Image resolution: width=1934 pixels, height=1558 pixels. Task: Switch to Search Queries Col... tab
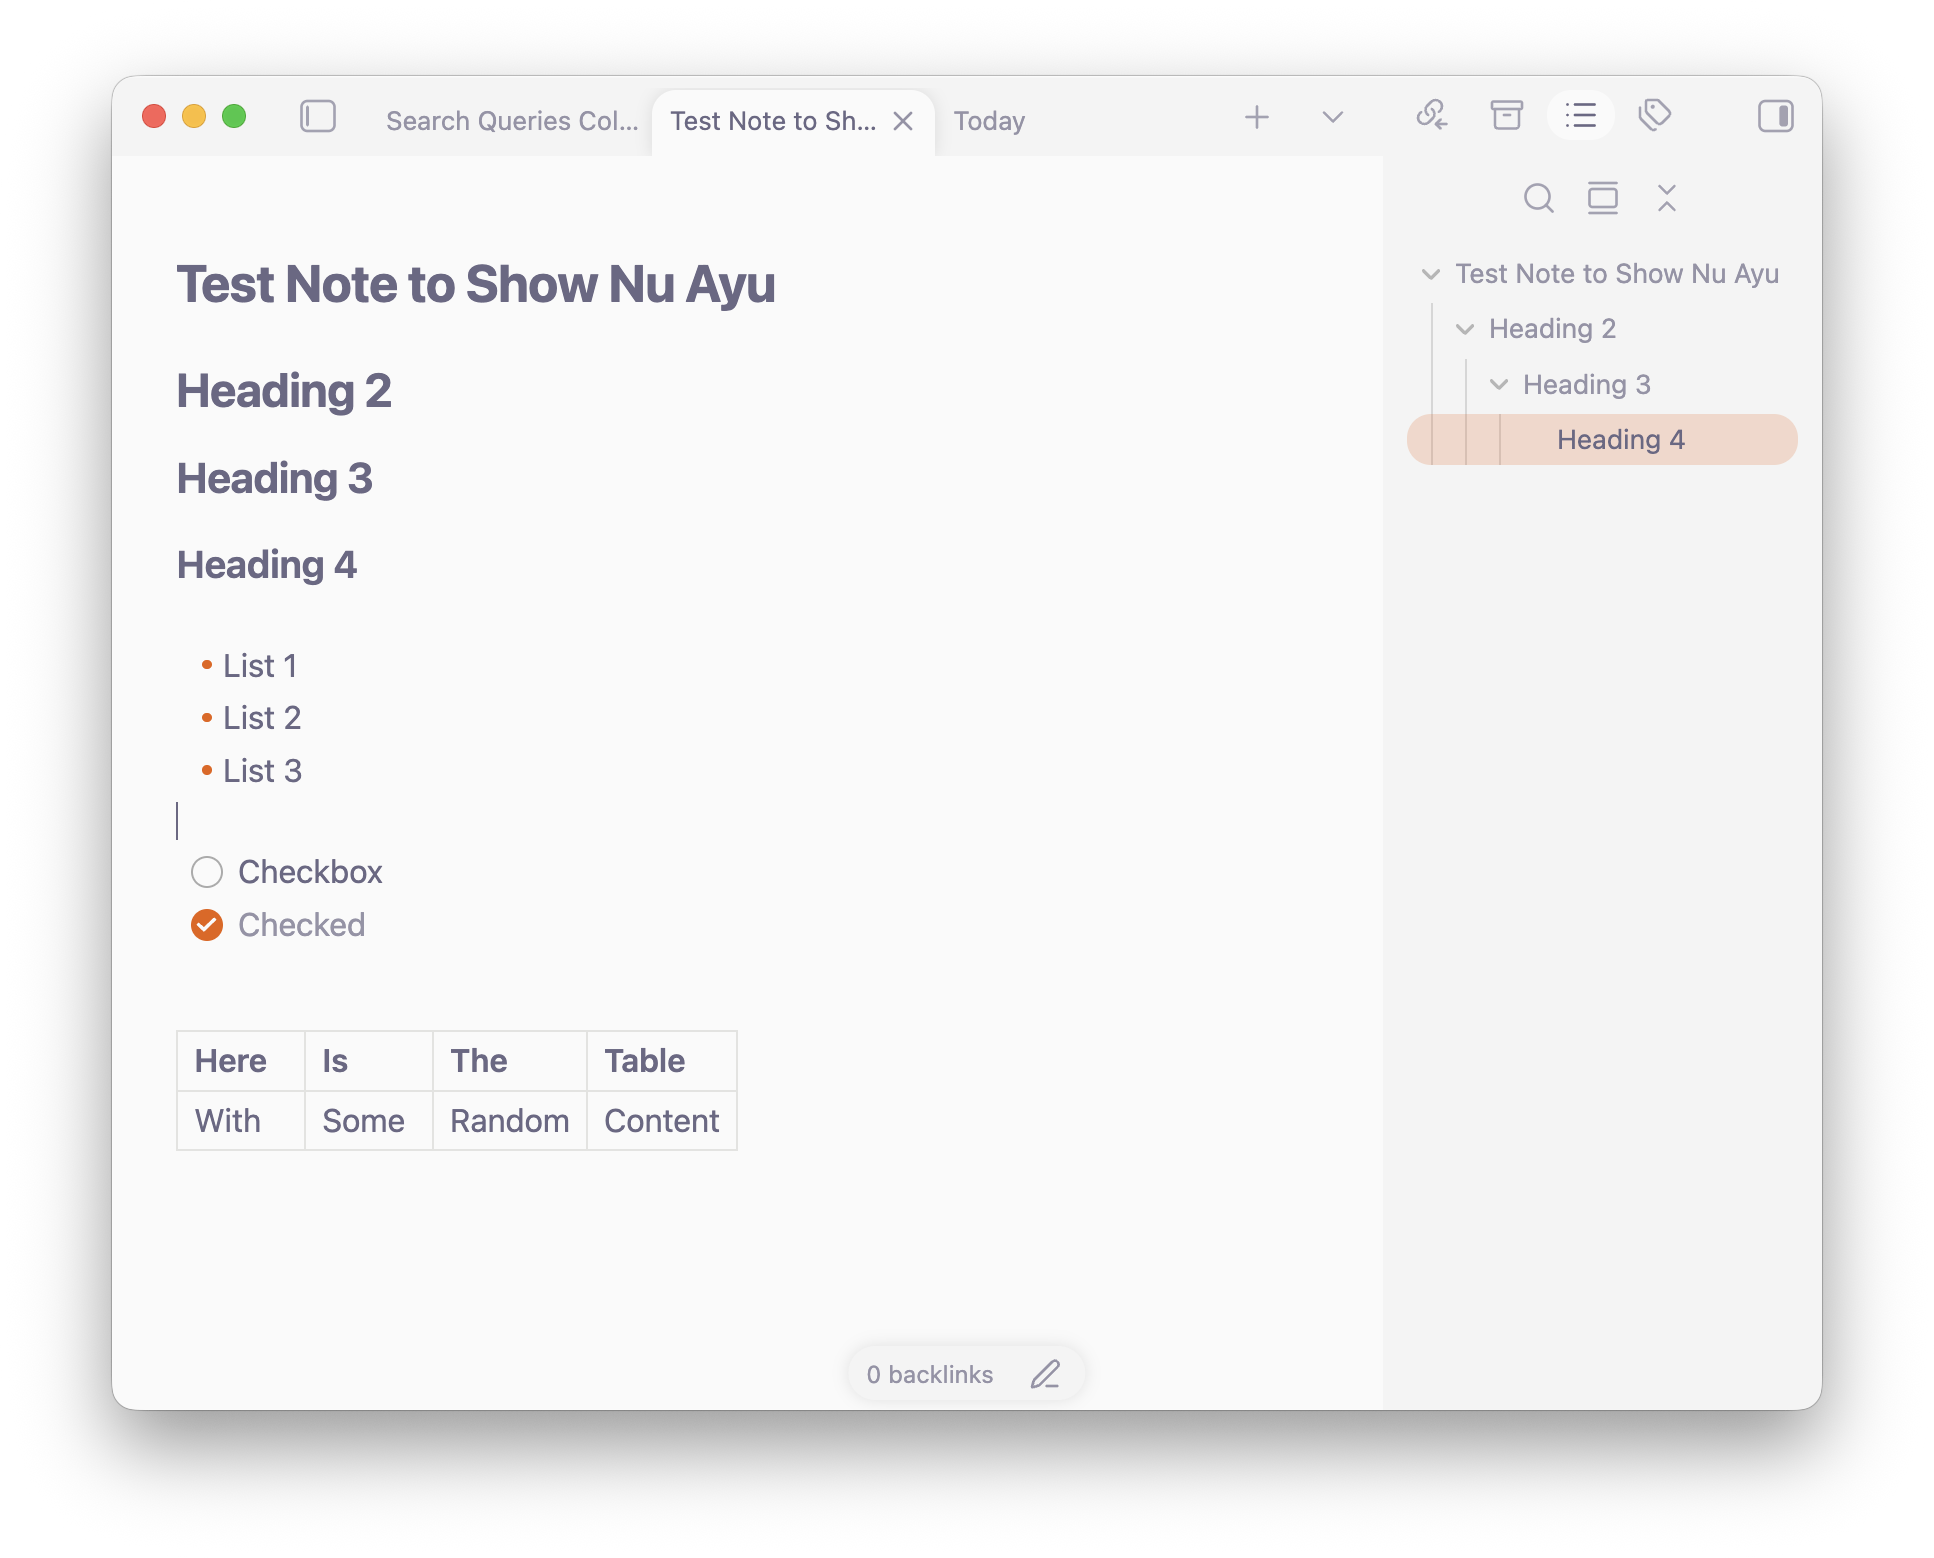coord(512,121)
